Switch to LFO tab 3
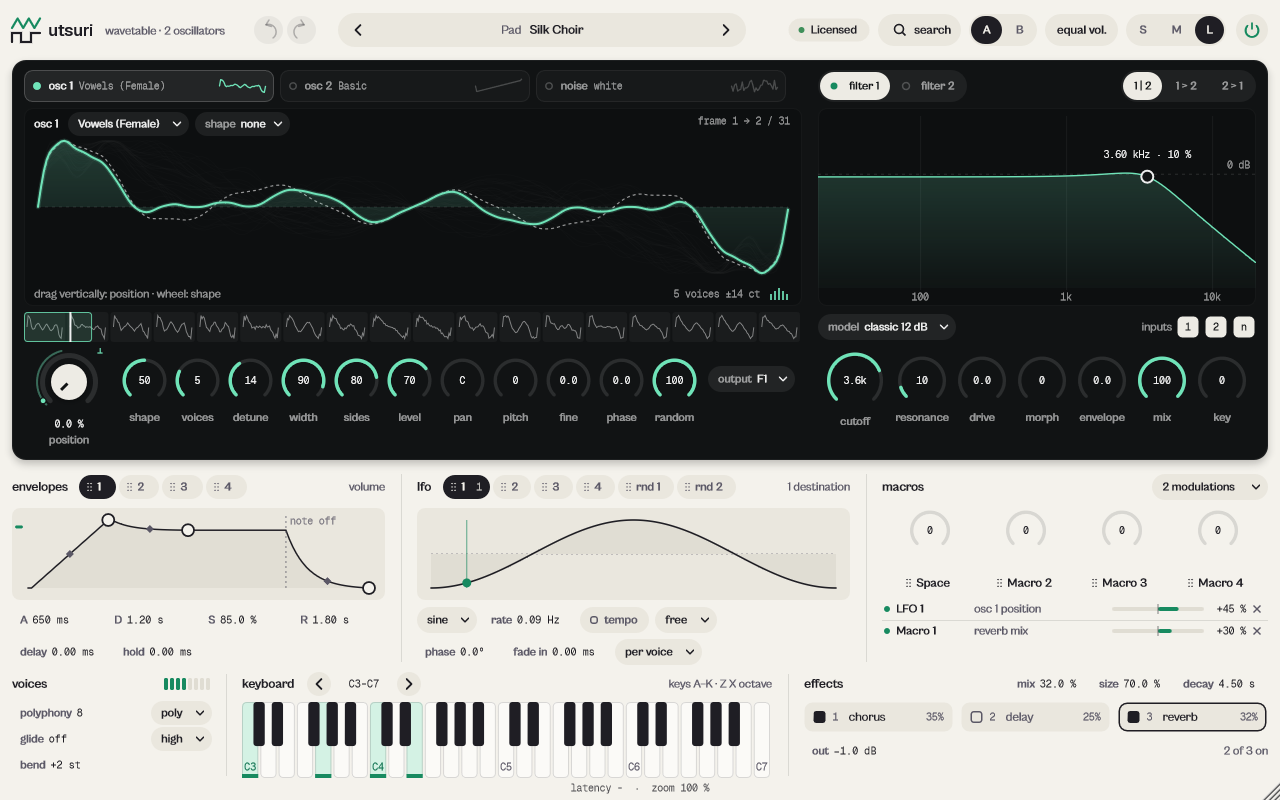 (x=553, y=487)
